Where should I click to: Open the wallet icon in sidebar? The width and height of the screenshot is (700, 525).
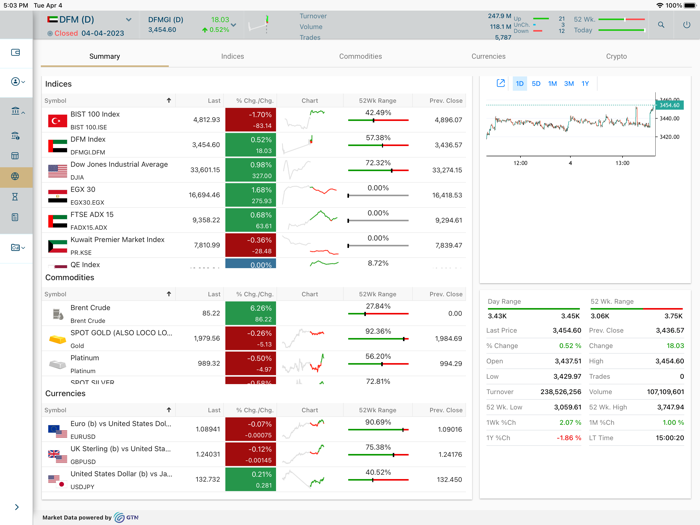pyautogui.click(x=16, y=53)
